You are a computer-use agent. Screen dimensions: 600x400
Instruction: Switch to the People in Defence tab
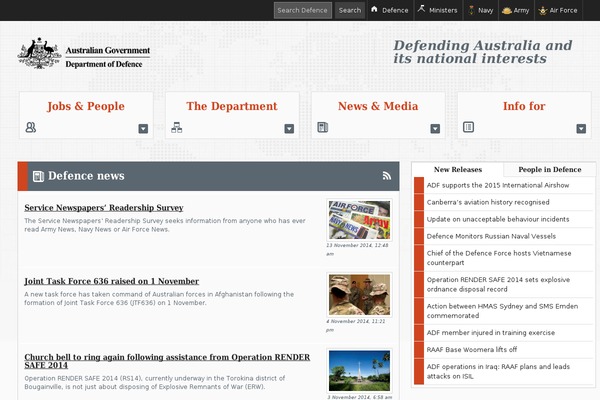(x=549, y=170)
